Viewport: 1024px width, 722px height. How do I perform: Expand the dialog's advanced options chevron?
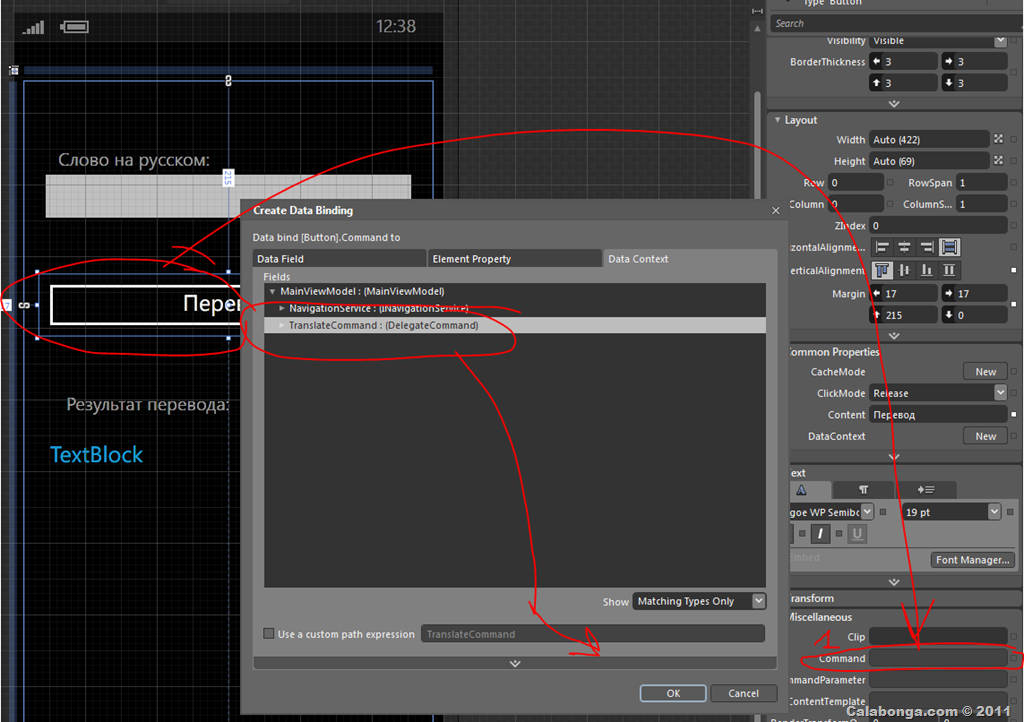click(515, 663)
